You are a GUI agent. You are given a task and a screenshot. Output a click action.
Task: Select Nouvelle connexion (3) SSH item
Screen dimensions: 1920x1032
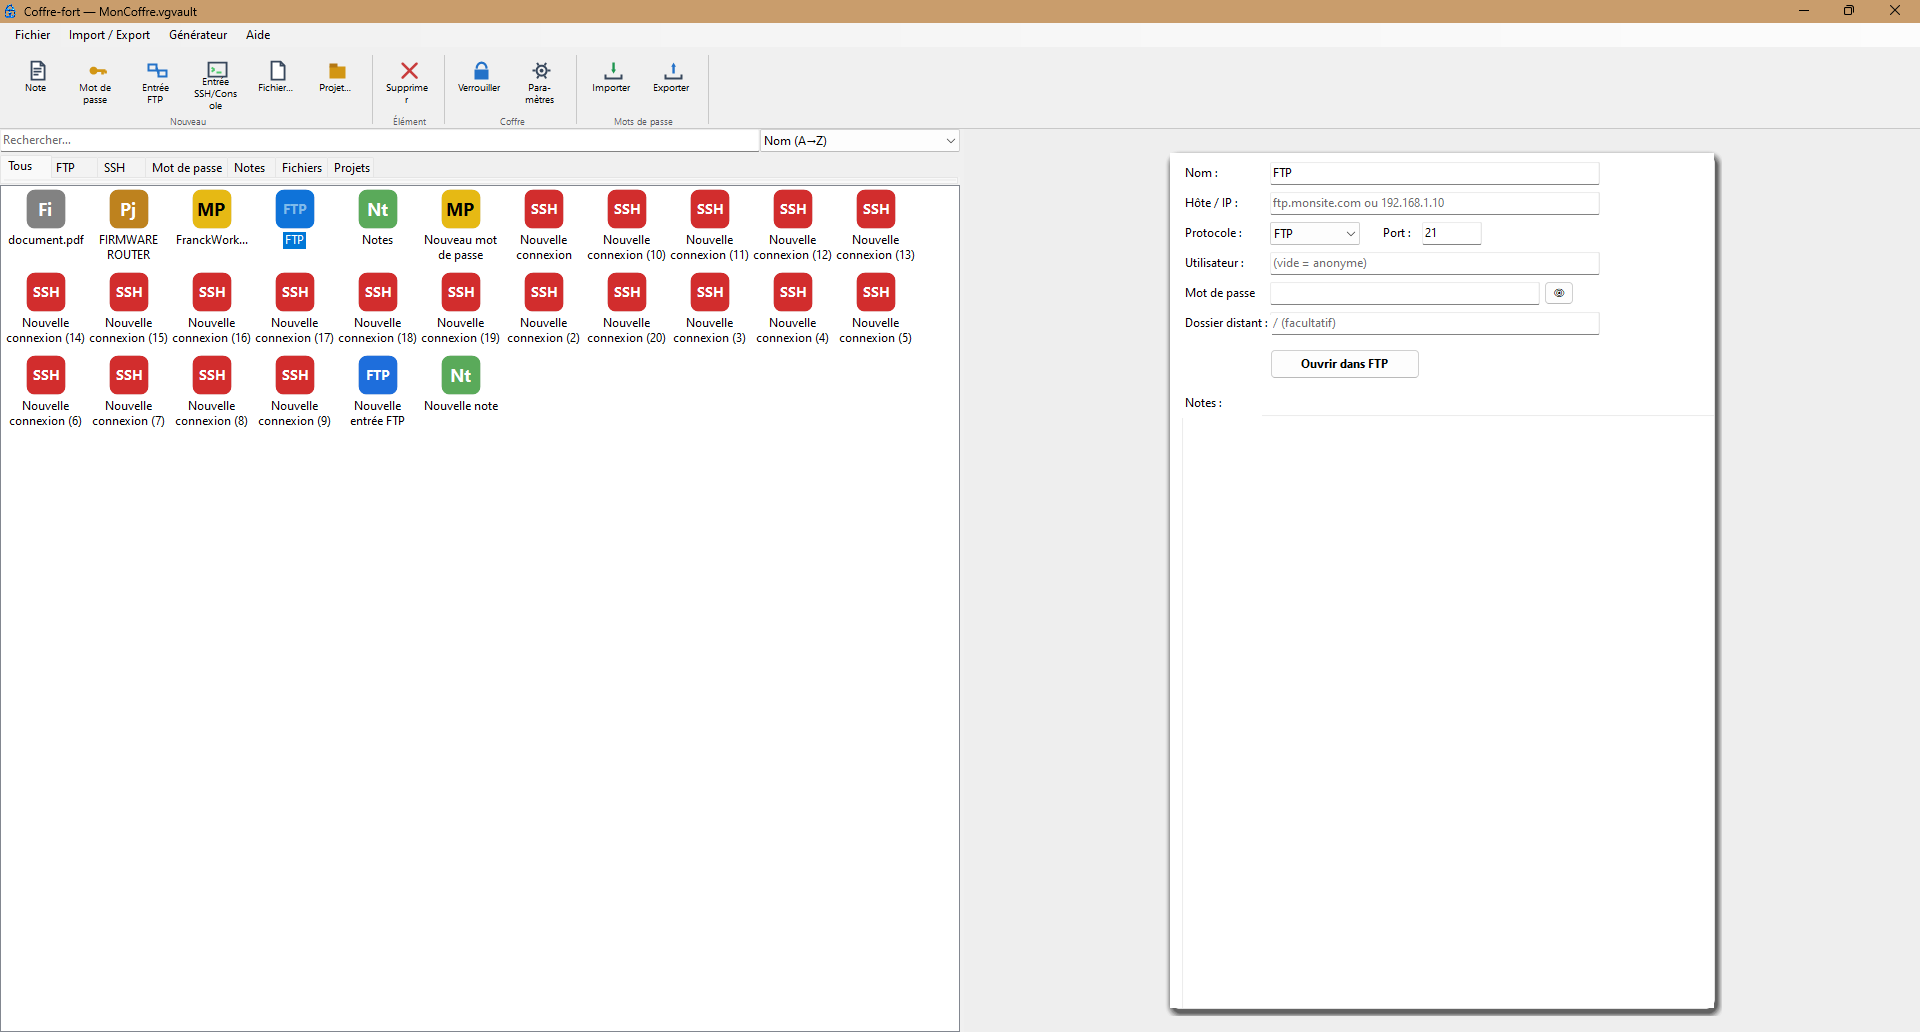click(x=710, y=309)
